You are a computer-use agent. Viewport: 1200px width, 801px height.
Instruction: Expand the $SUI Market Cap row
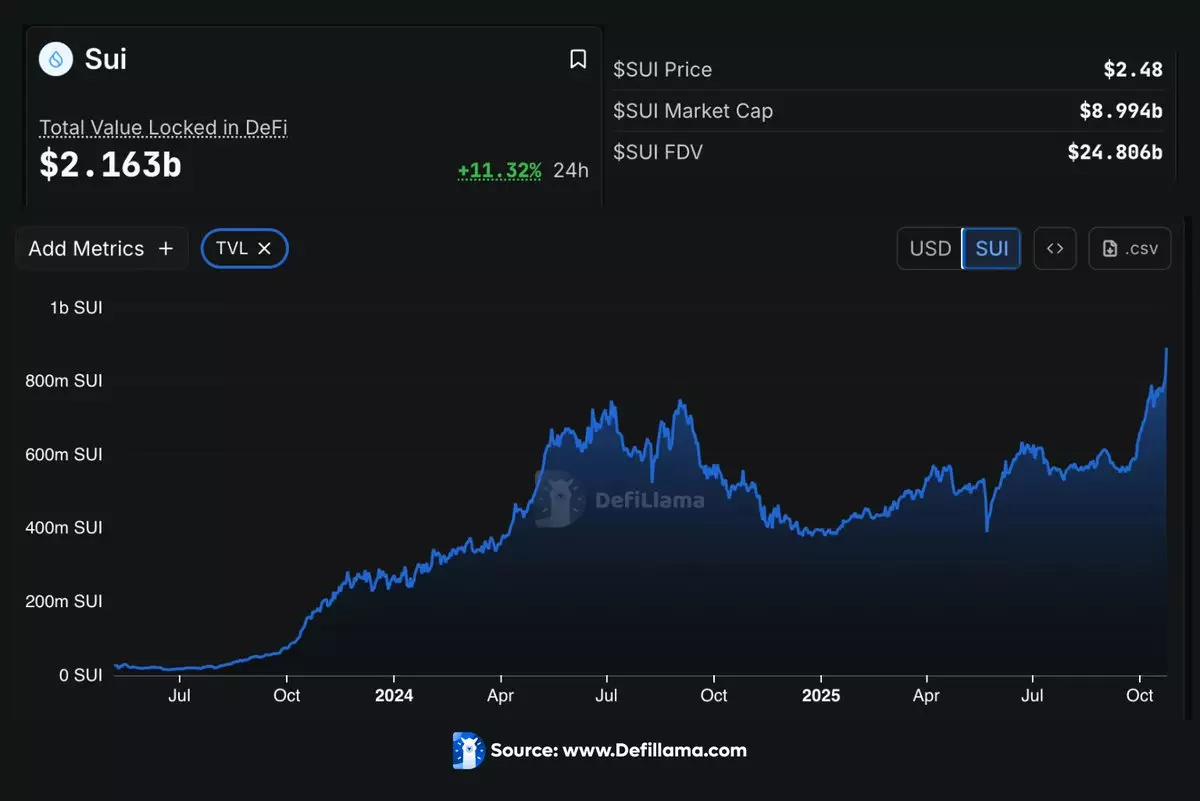tap(888, 111)
